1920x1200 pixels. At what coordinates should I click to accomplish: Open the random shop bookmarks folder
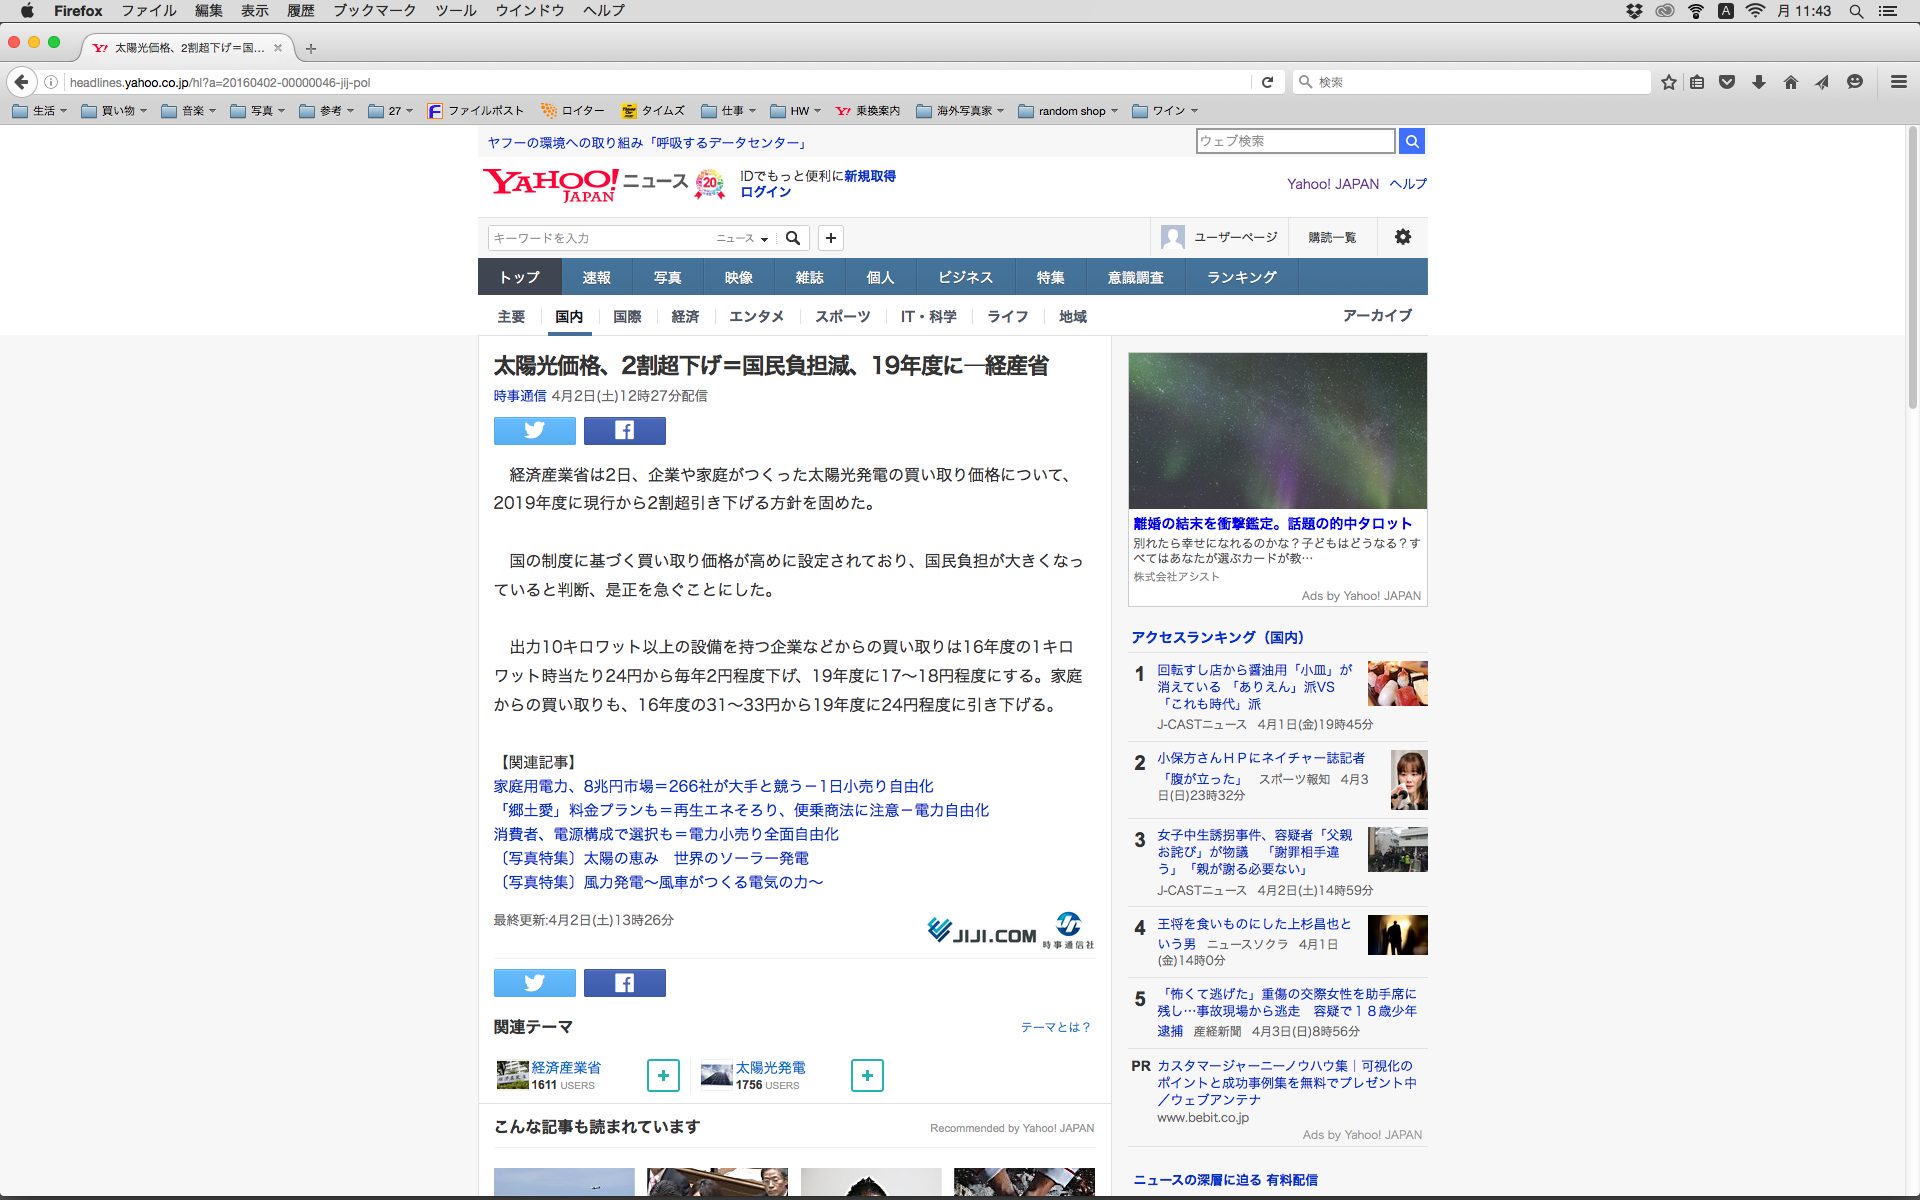[1068, 111]
